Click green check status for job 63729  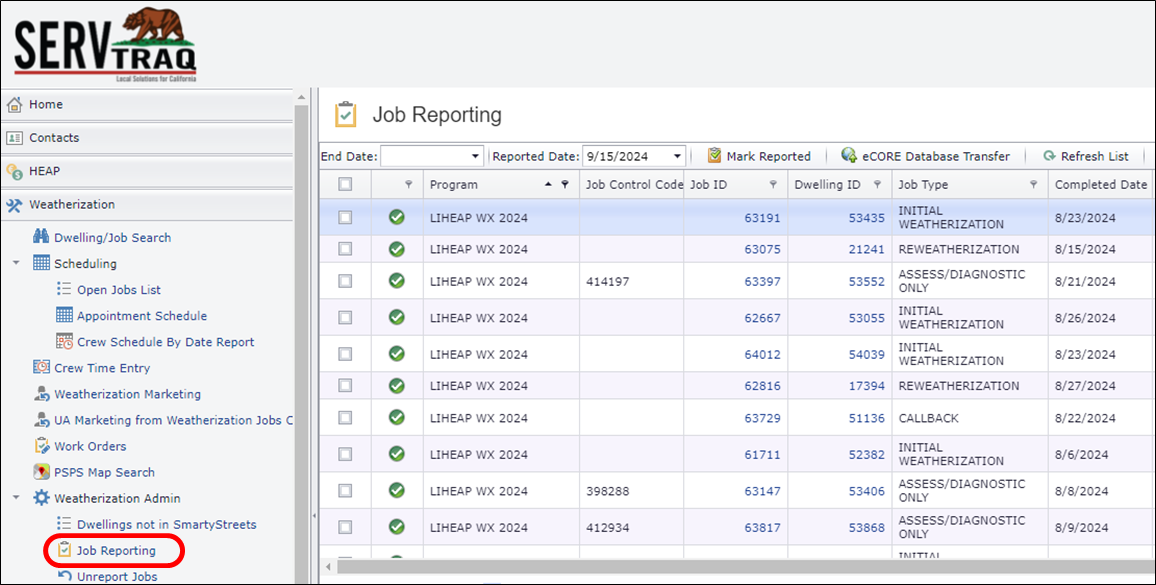point(397,418)
